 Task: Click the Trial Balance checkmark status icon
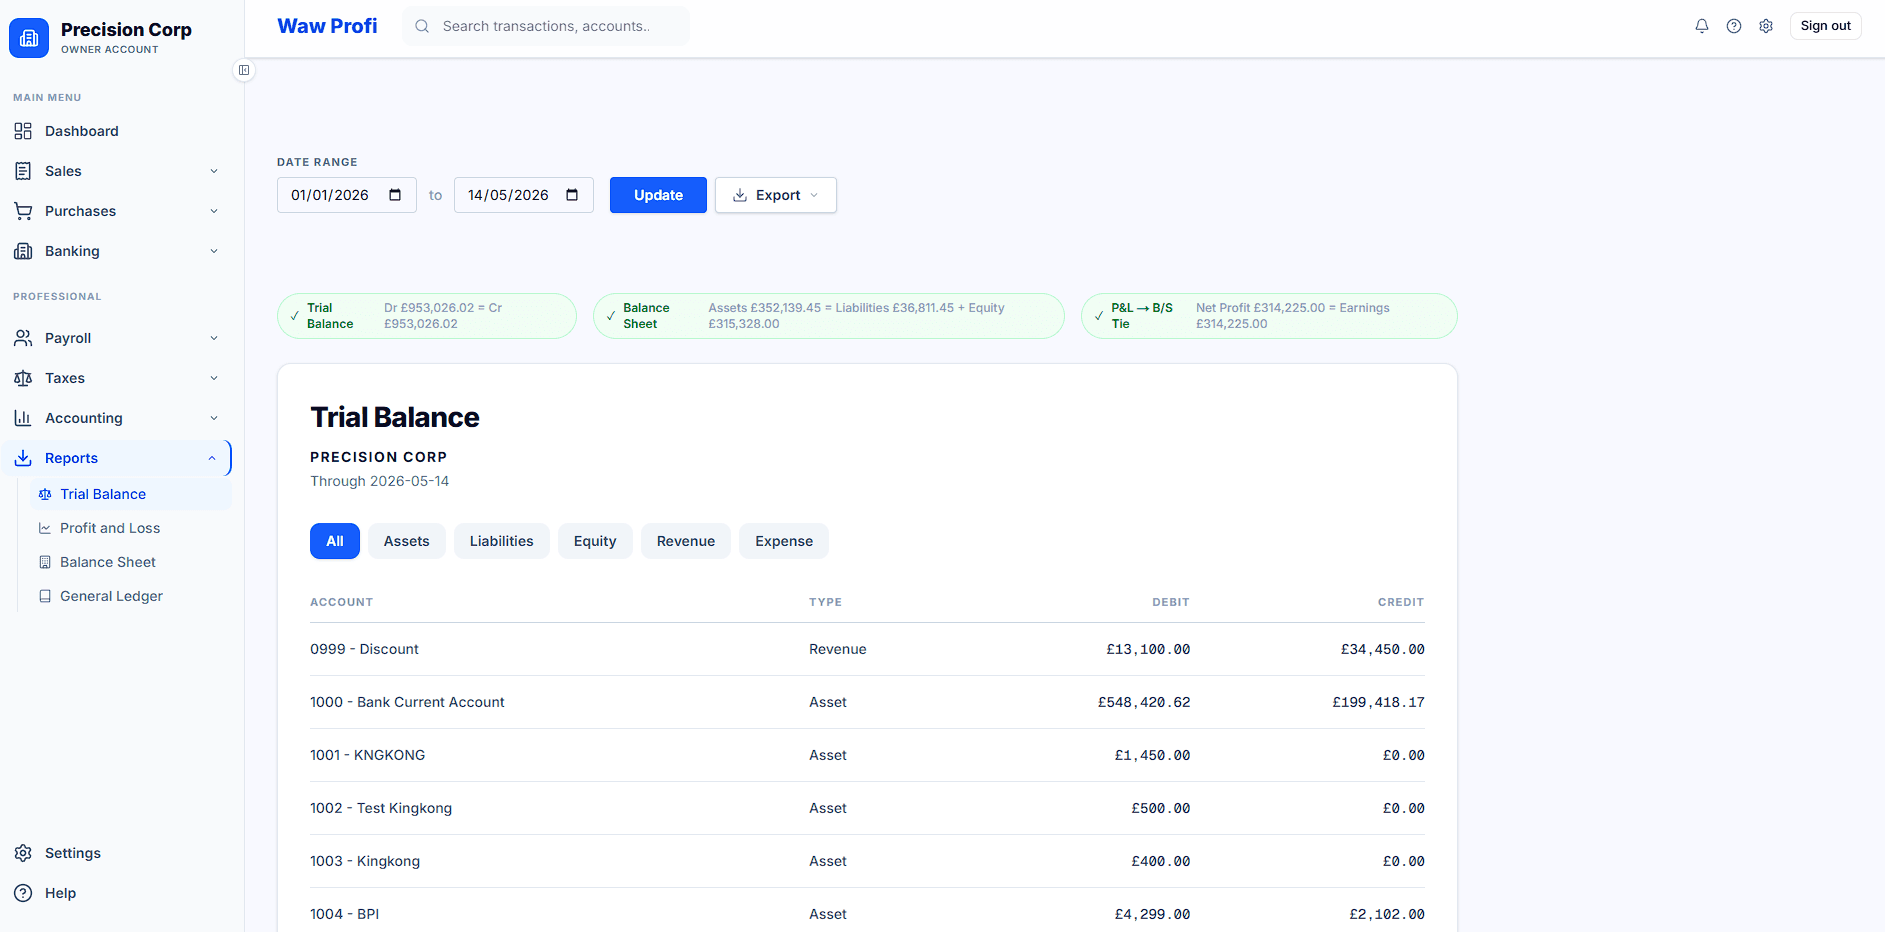(x=295, y=316)
